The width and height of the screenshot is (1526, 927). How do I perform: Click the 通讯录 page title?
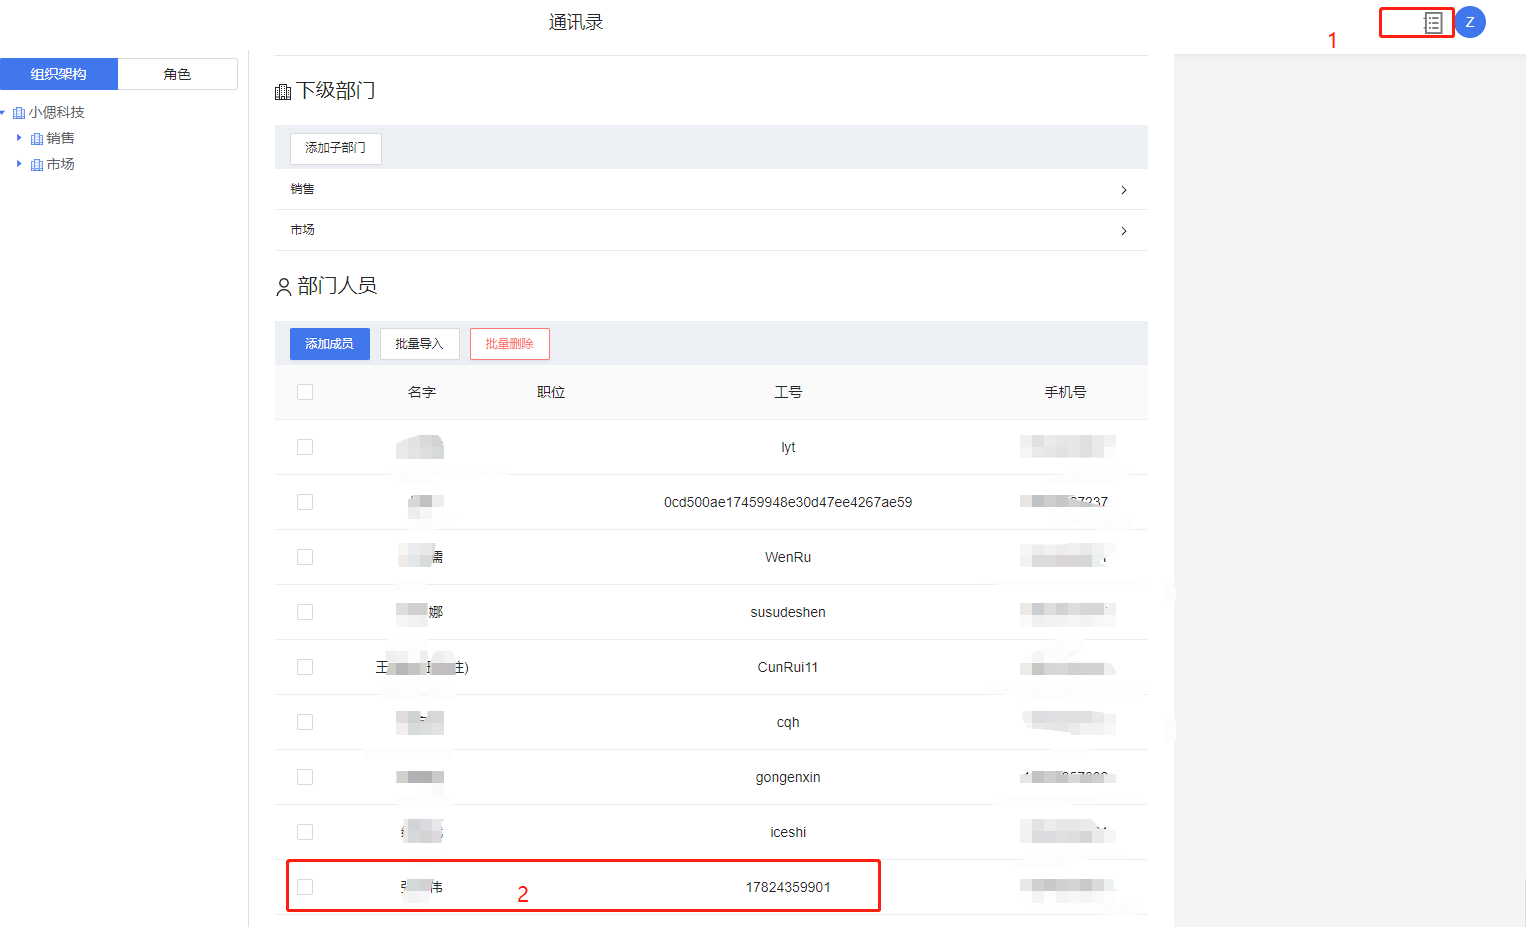click(576, 23)
